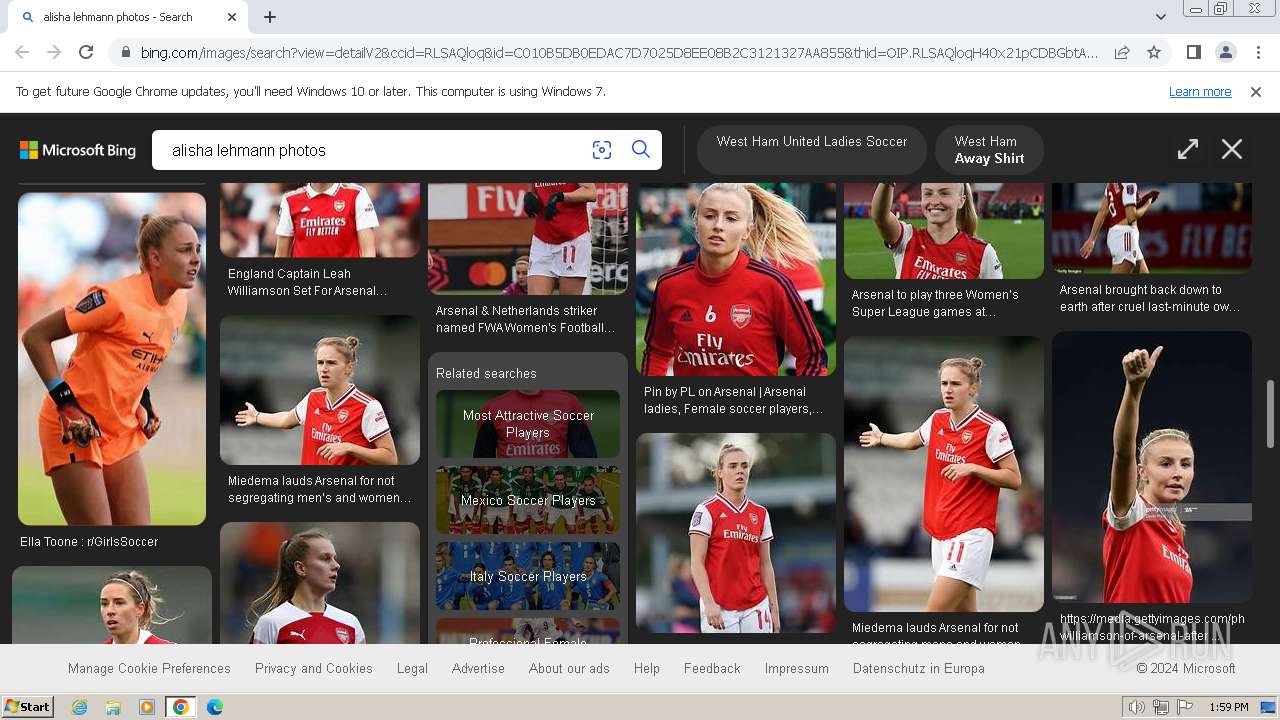Viewport: 1280px width, 720px height.
Task: Bookmark this page with star icon
Action: 1154,52
